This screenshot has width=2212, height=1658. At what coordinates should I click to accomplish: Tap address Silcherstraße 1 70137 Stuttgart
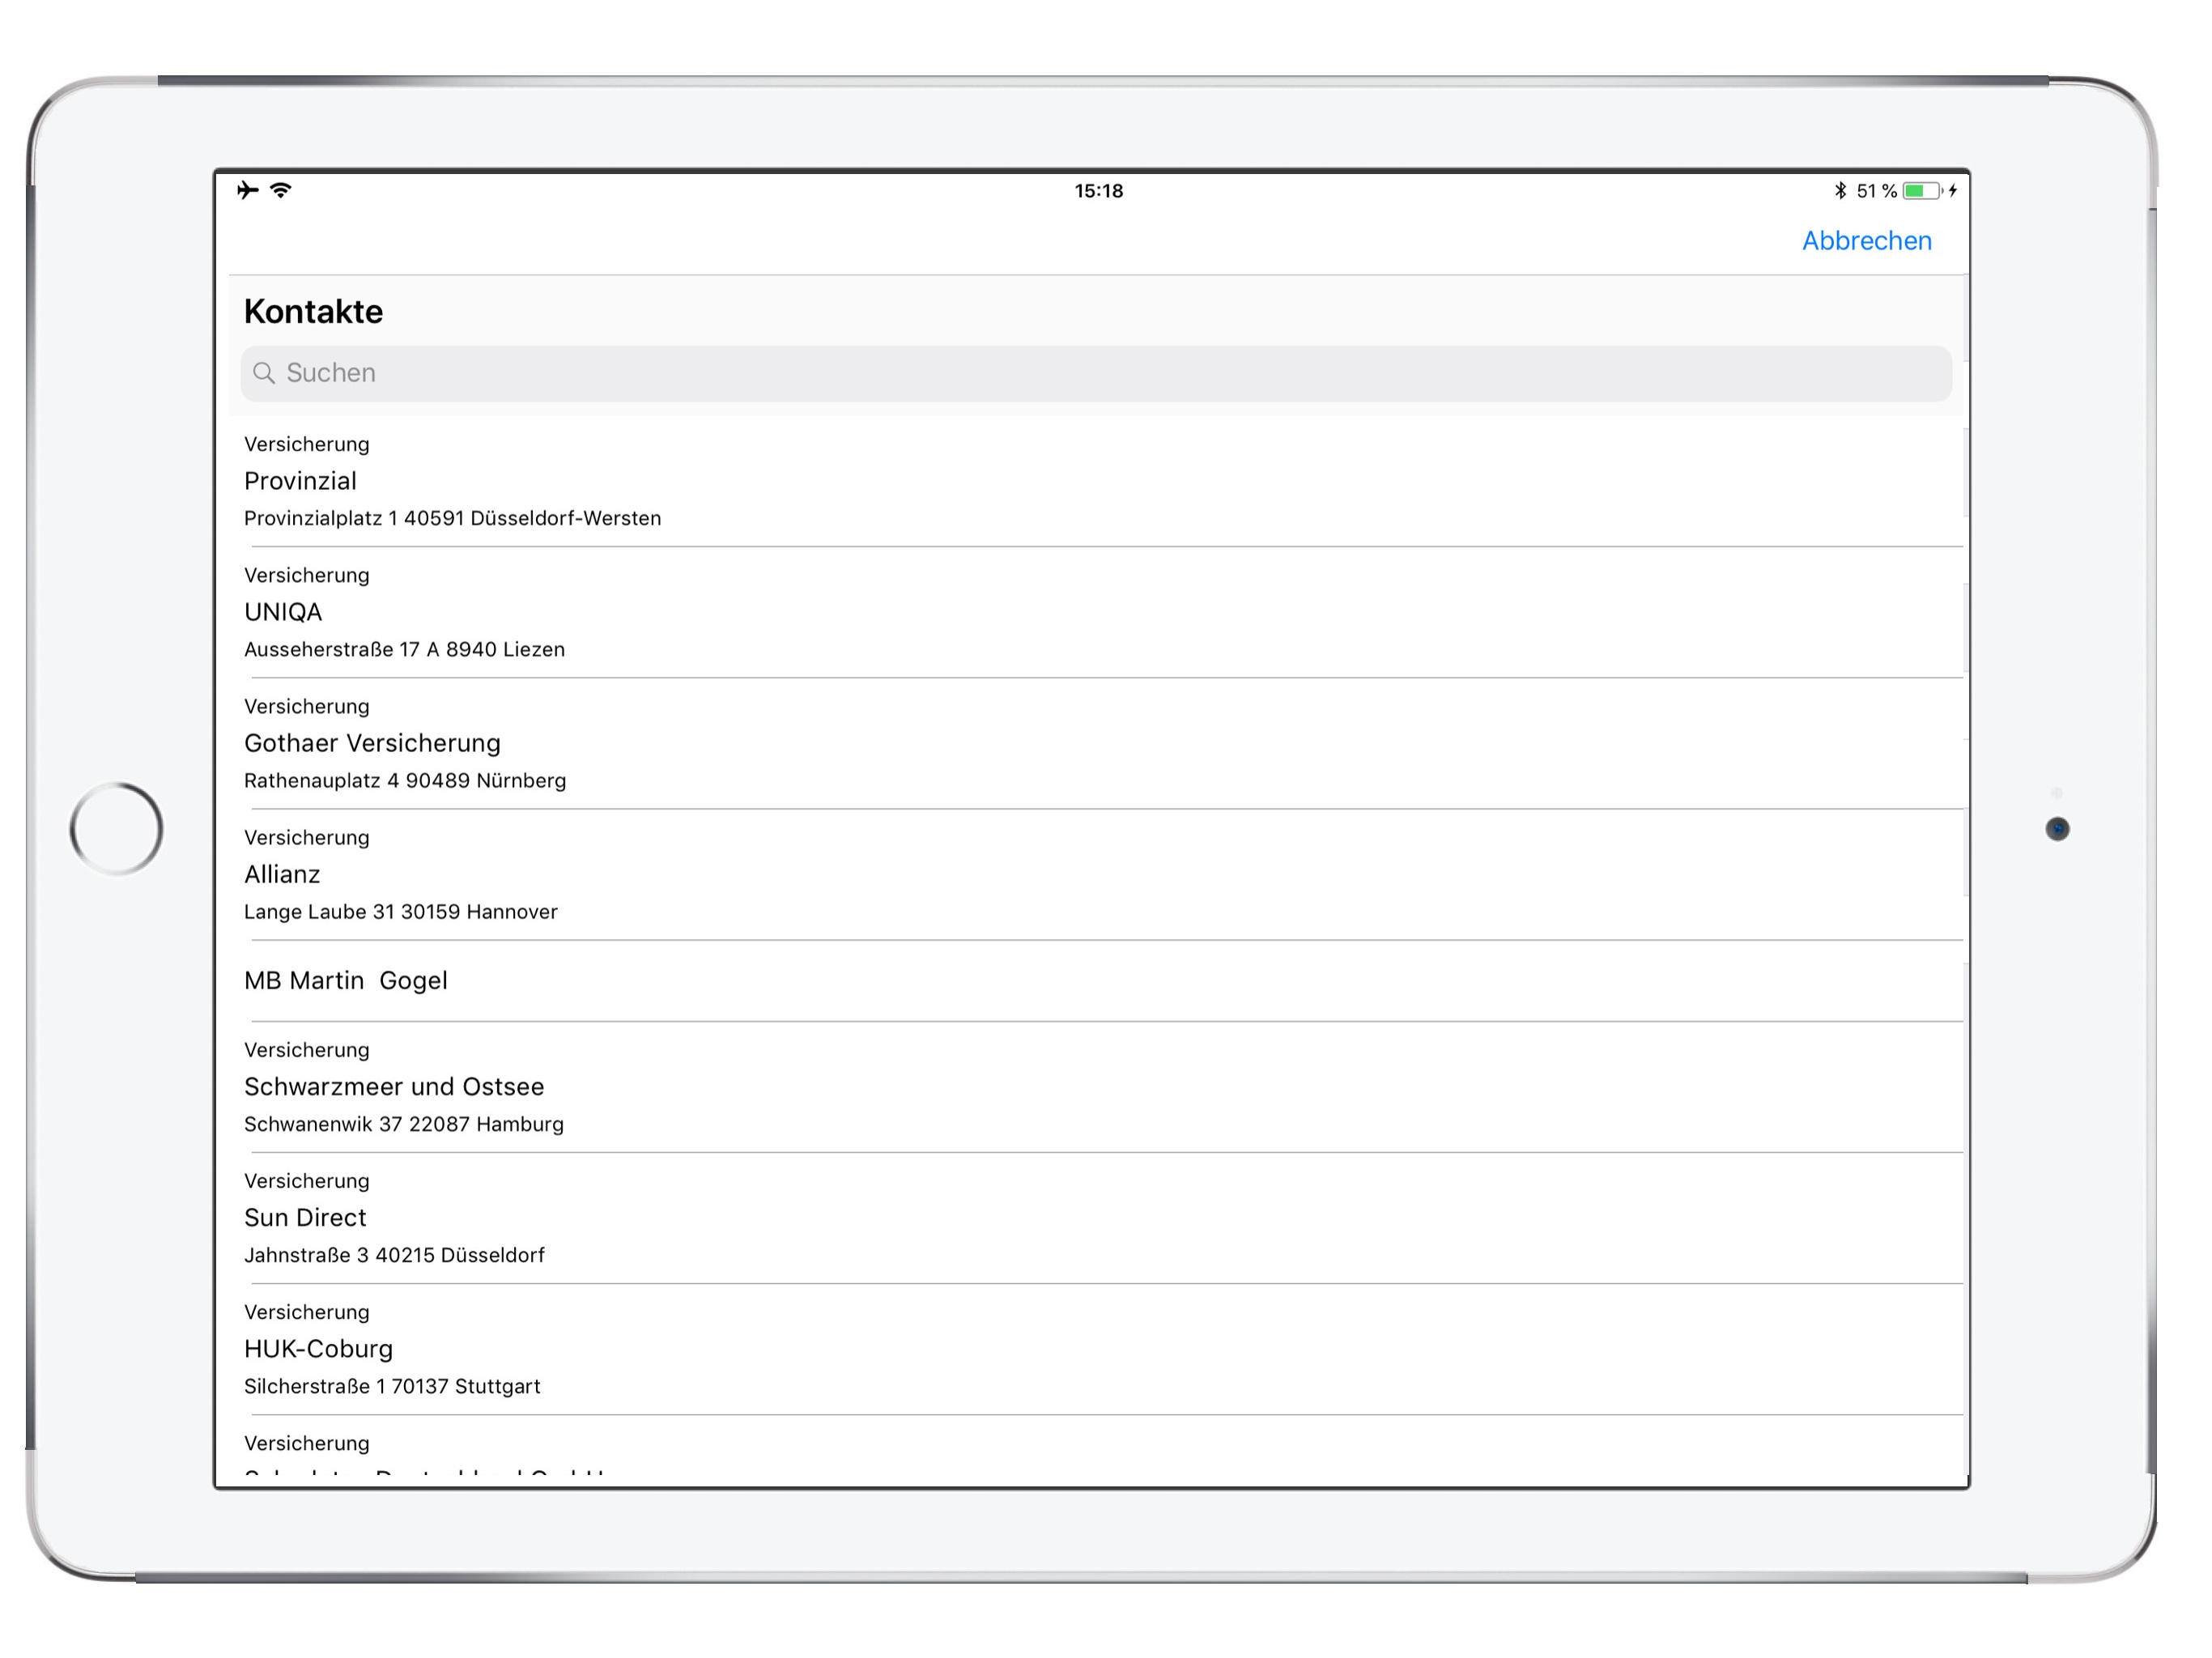pyautogui.click(x=392, y=1386)
